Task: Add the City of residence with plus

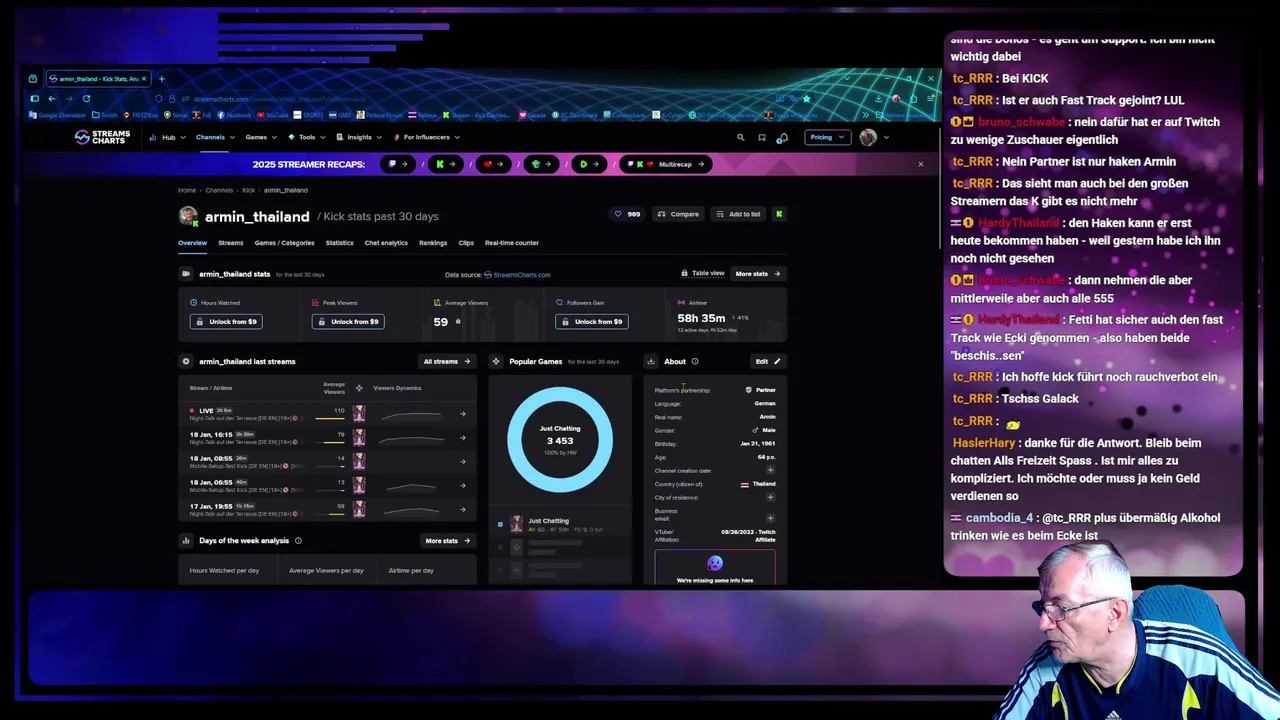Action: 770,497
